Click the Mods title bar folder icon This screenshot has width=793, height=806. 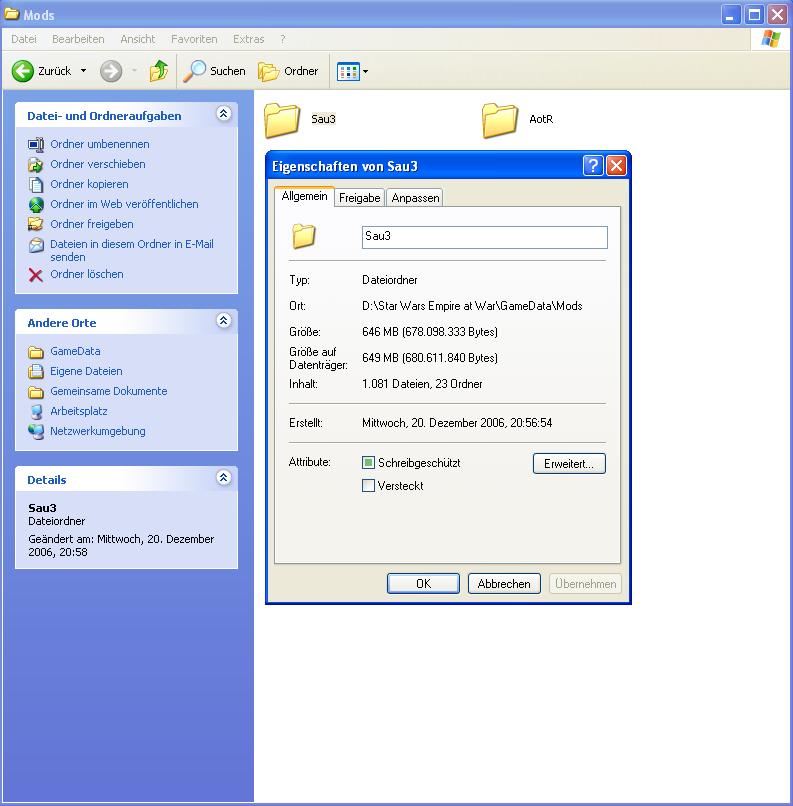(11, 14)
